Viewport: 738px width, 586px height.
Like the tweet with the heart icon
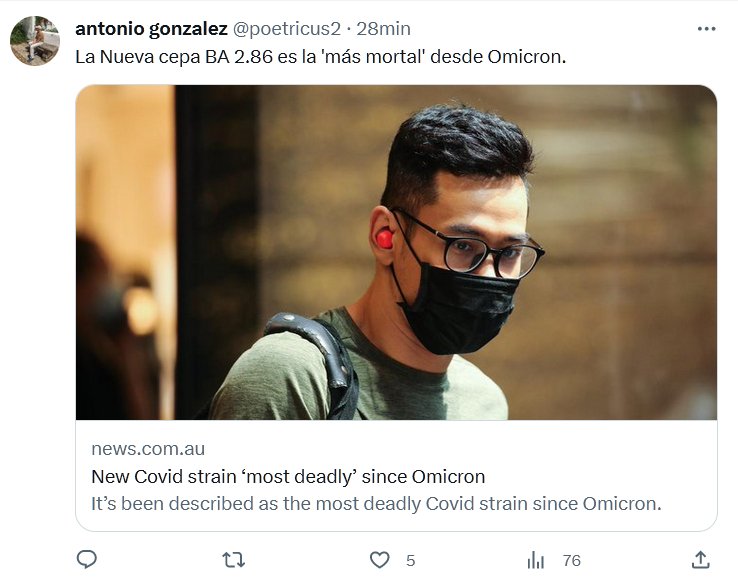pos(380,560)
